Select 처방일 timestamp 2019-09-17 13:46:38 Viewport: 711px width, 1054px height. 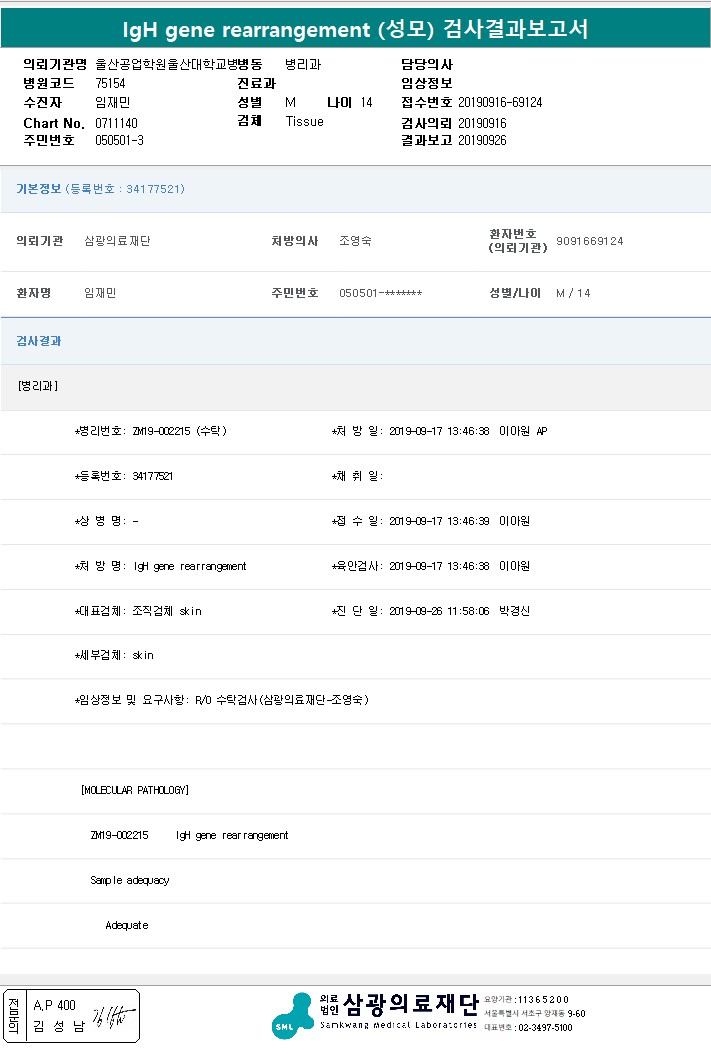440,431
